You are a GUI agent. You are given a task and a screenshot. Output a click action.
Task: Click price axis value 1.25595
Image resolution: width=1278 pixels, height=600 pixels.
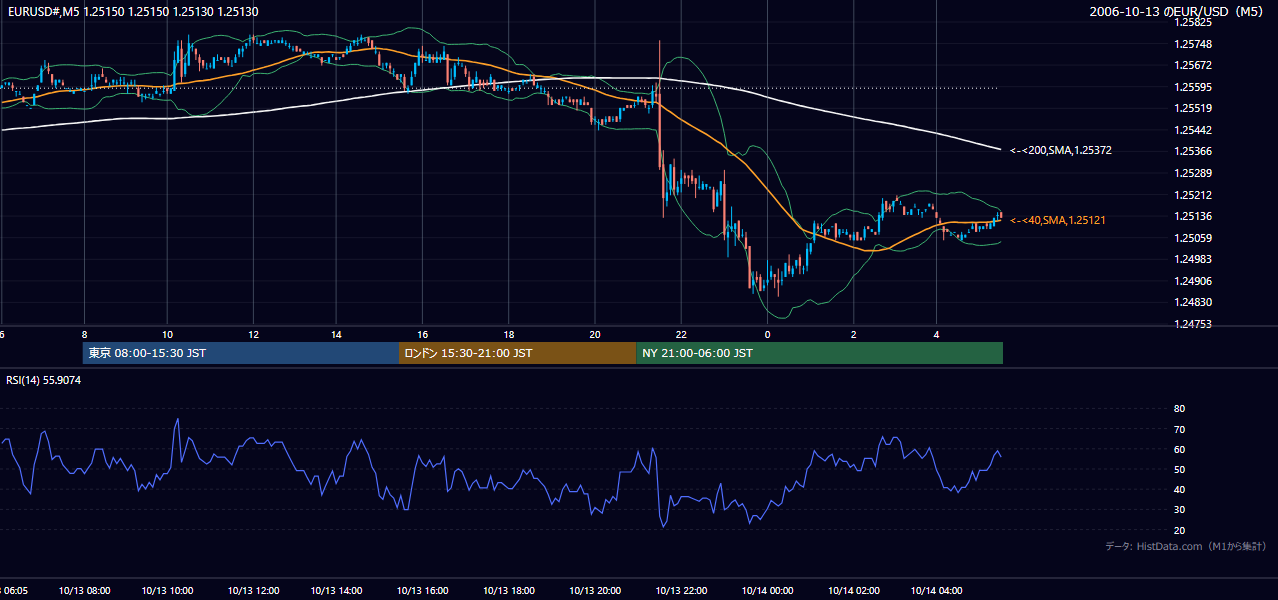[x=1191, y=87]
